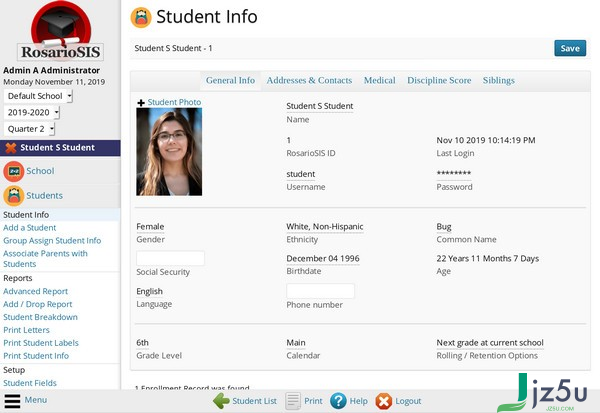Open the Student Breakdown link
600x413 pixels.
point(40,317)
